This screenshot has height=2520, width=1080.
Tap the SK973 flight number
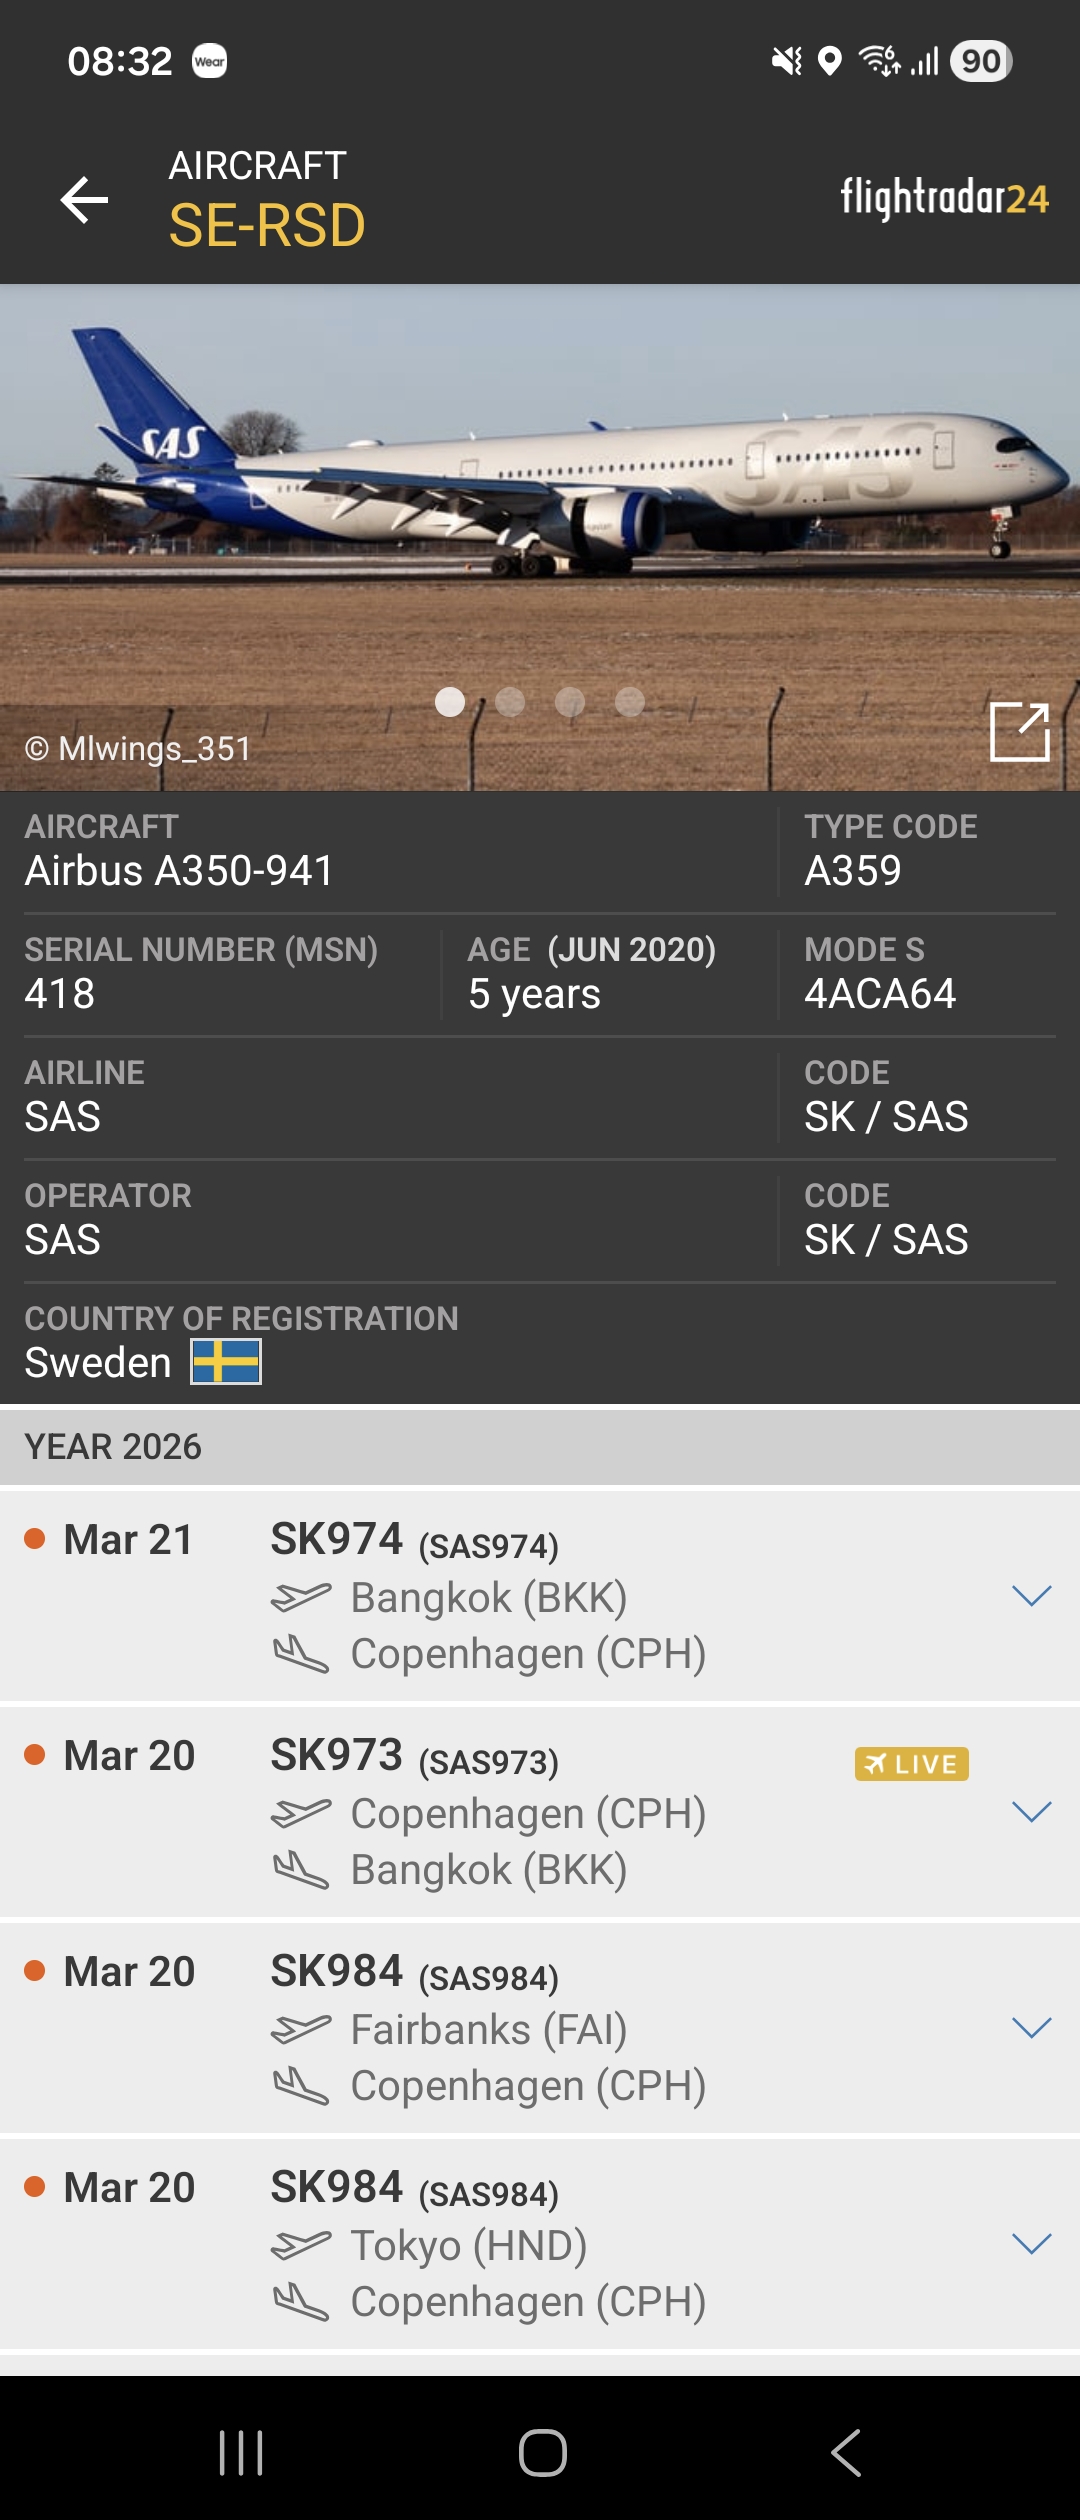click(337, 1755)
